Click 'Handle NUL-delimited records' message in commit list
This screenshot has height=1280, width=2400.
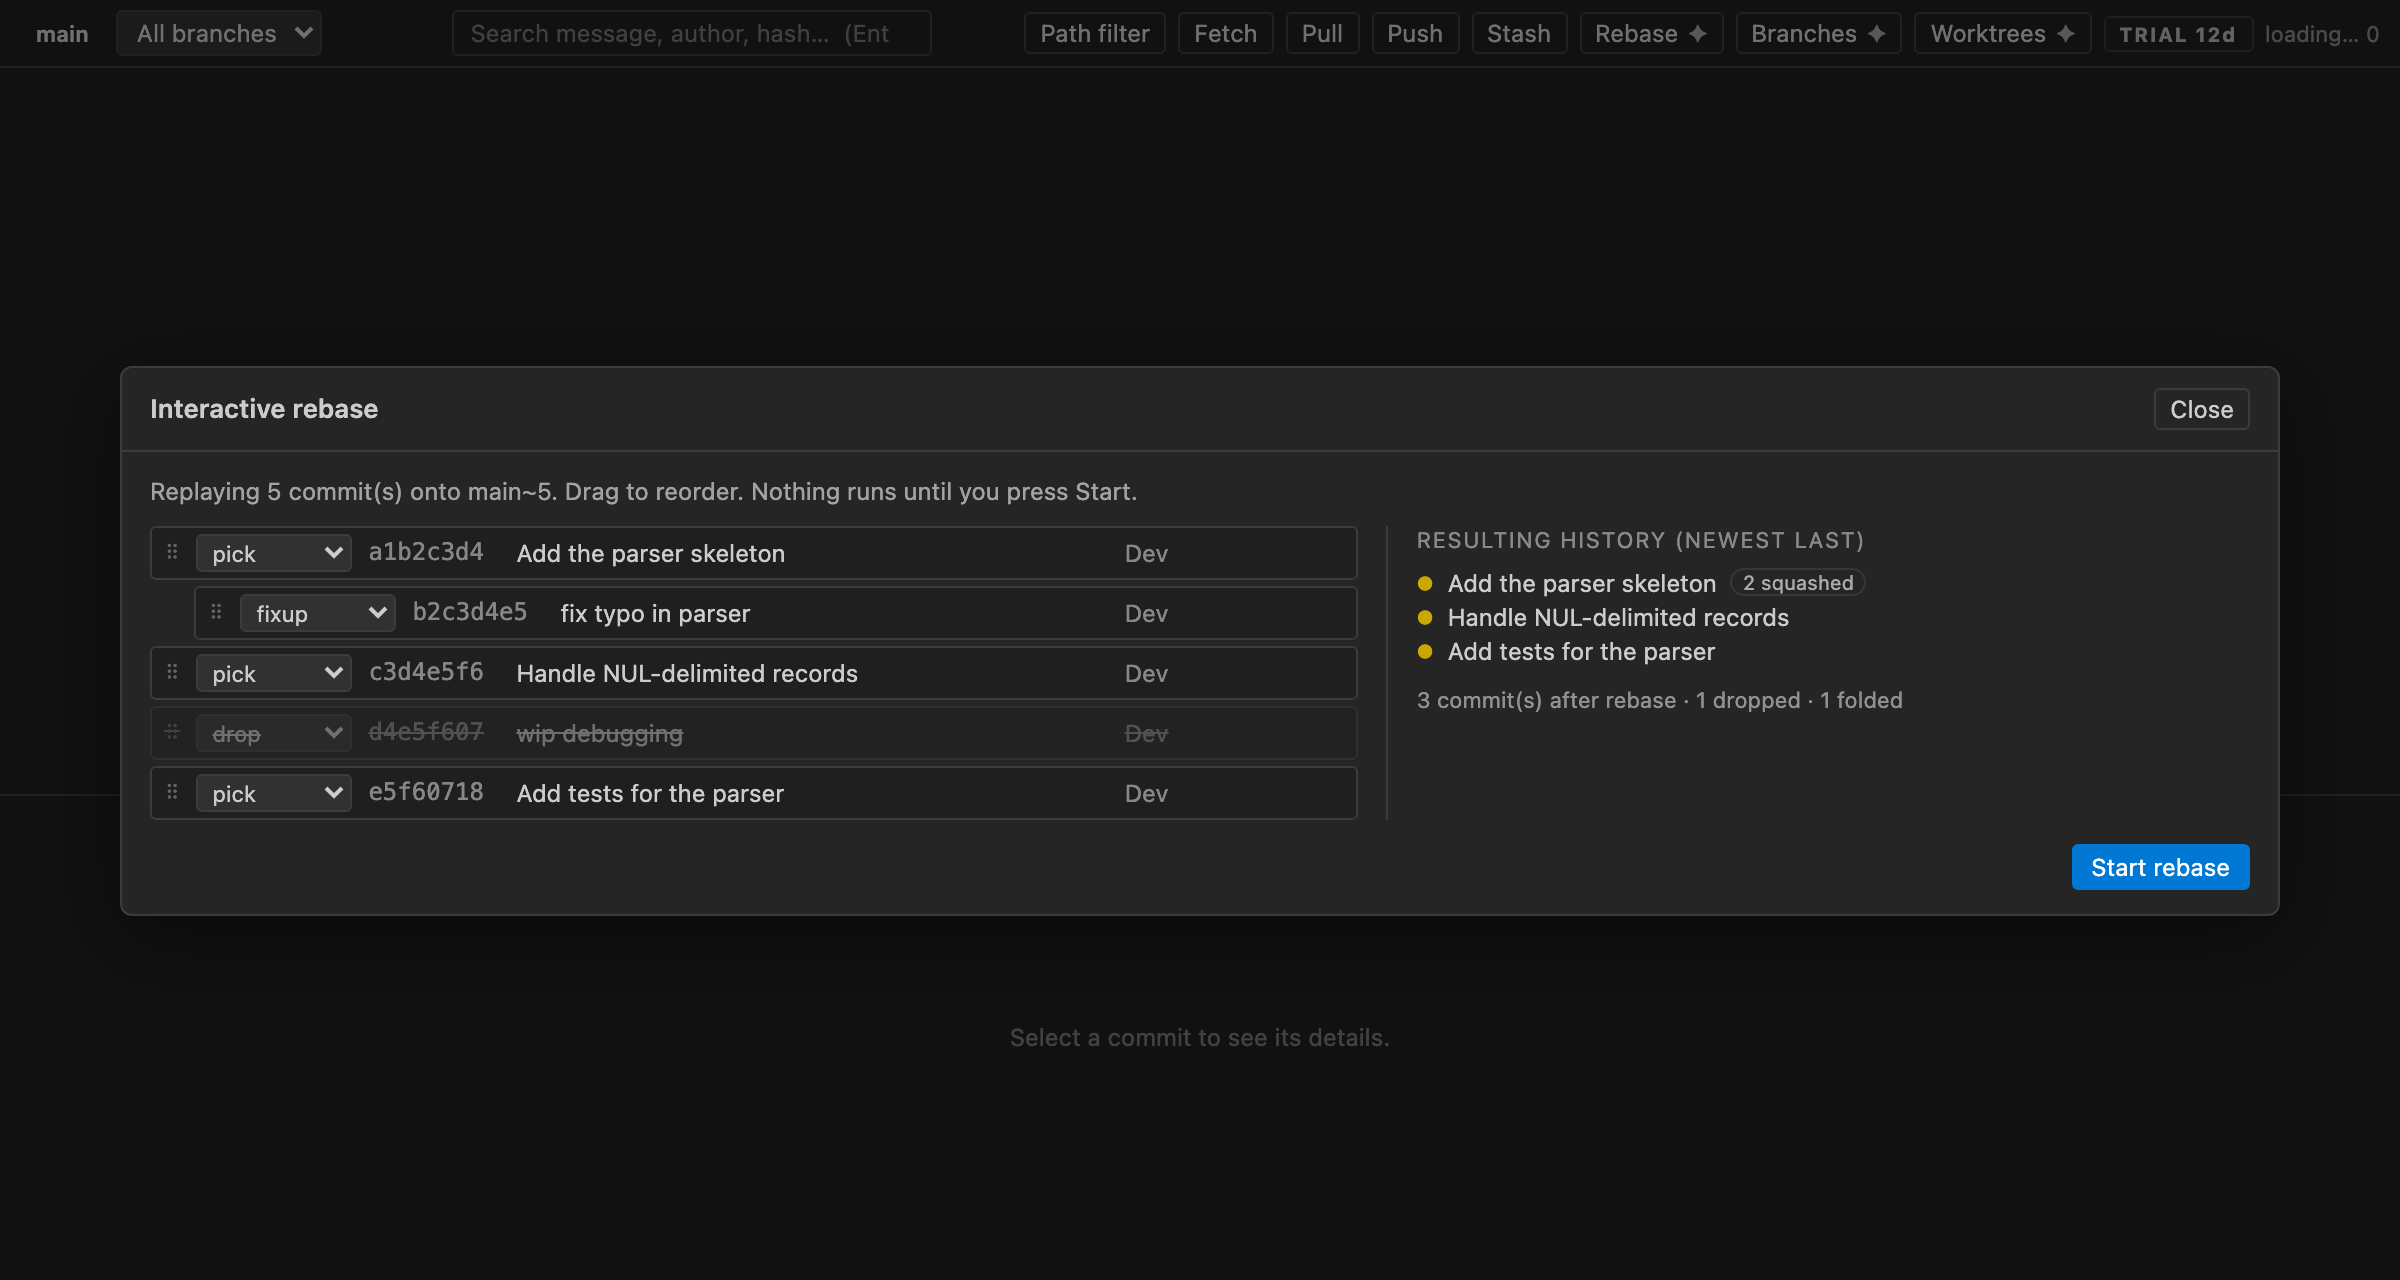[687, 673]
